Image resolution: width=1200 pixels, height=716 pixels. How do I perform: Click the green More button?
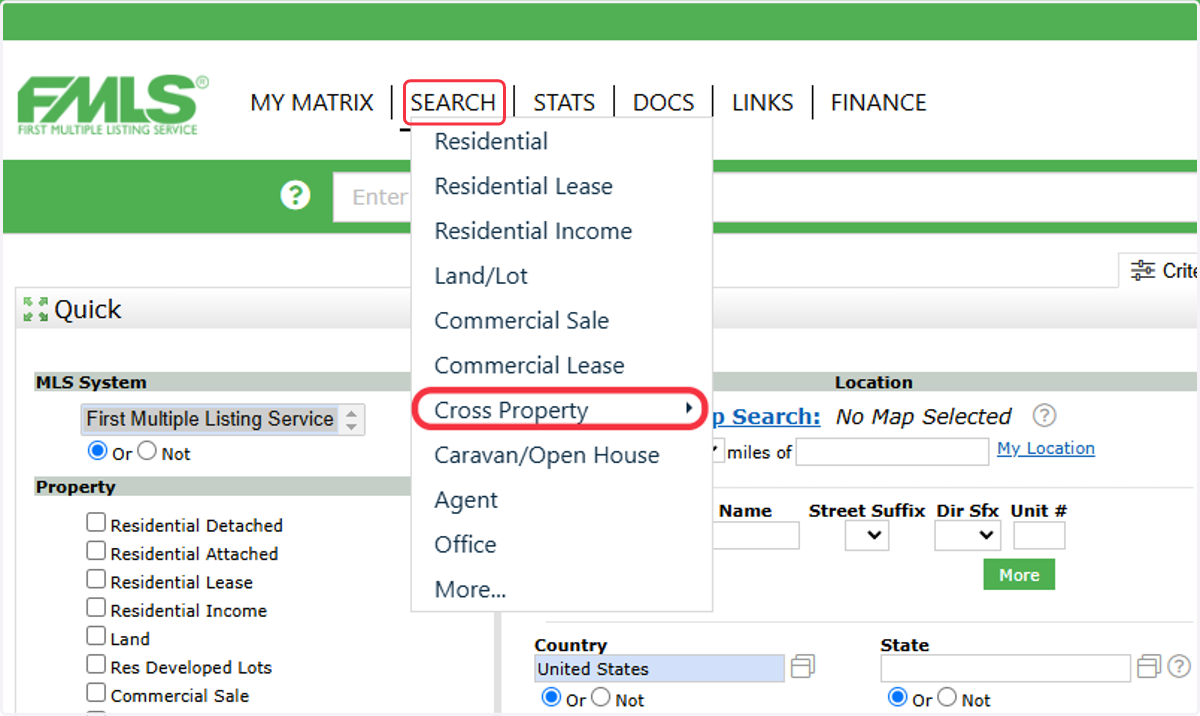(1019, 575)
